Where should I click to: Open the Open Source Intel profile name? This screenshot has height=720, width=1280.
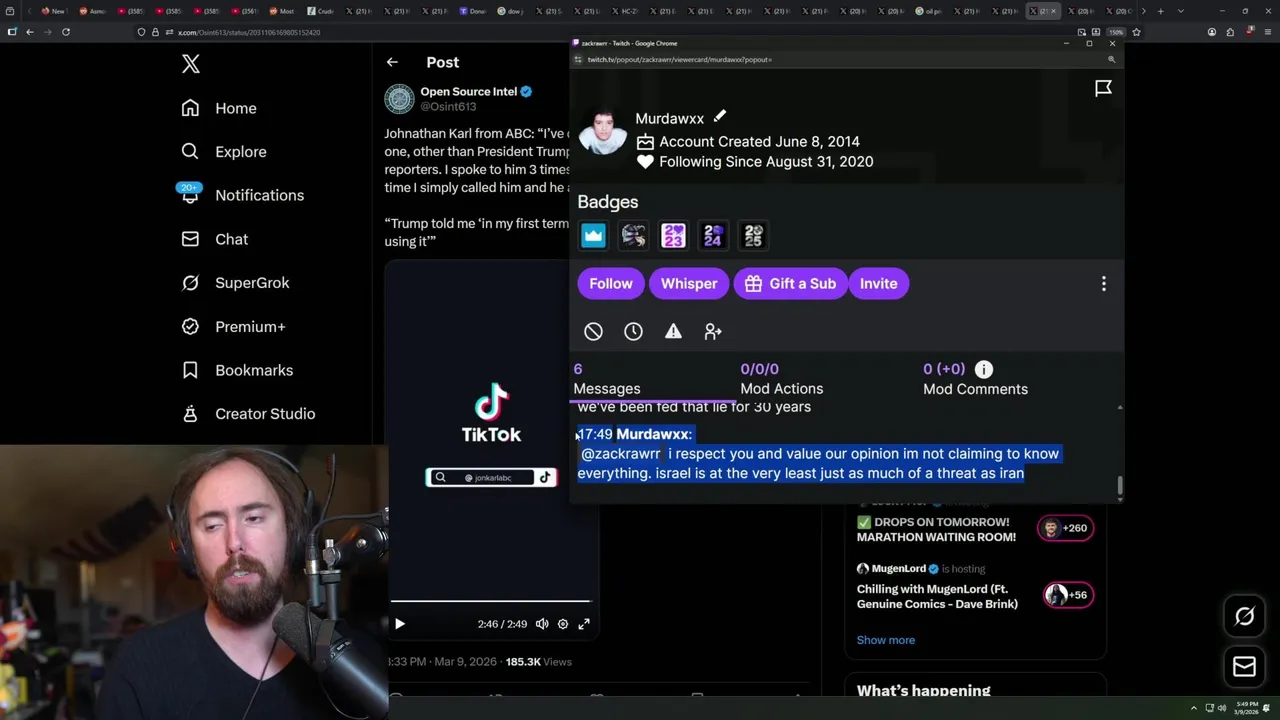coord(468,91)
